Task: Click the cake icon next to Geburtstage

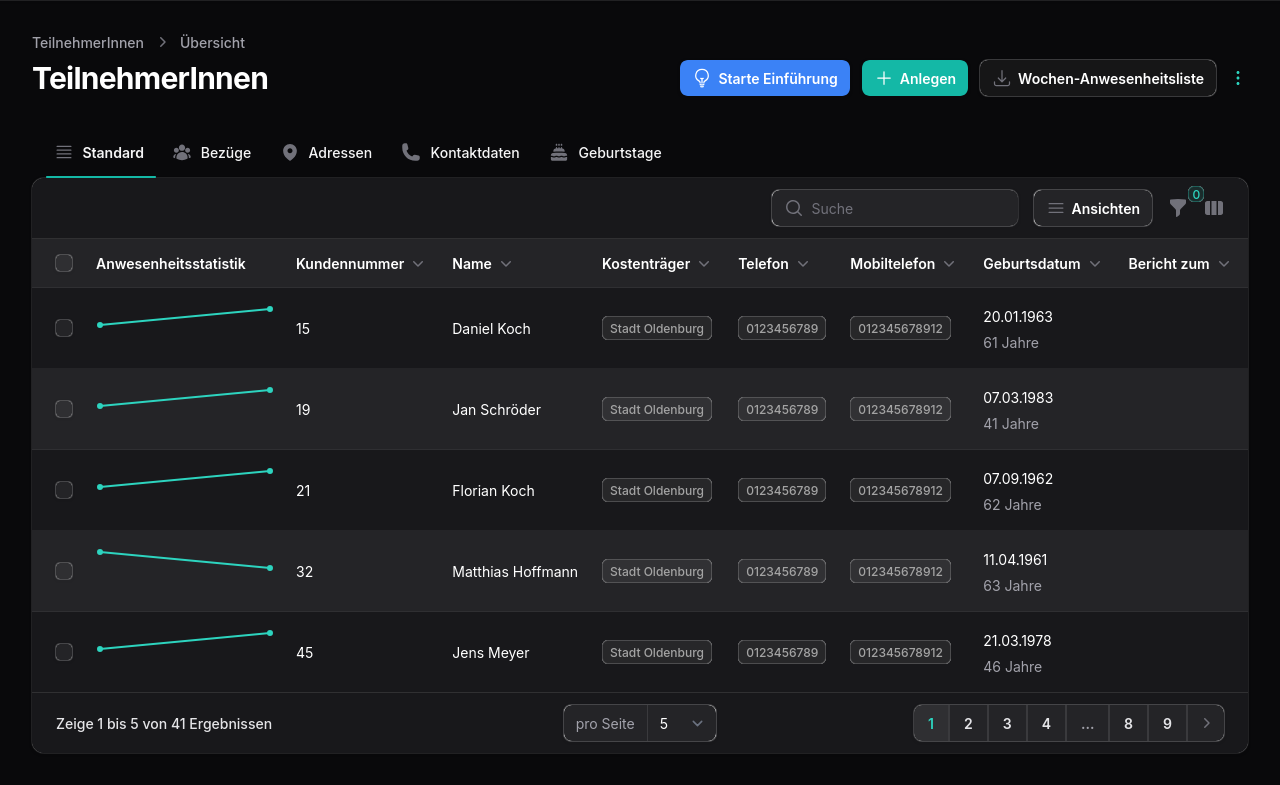Action: tap(559, 152)
